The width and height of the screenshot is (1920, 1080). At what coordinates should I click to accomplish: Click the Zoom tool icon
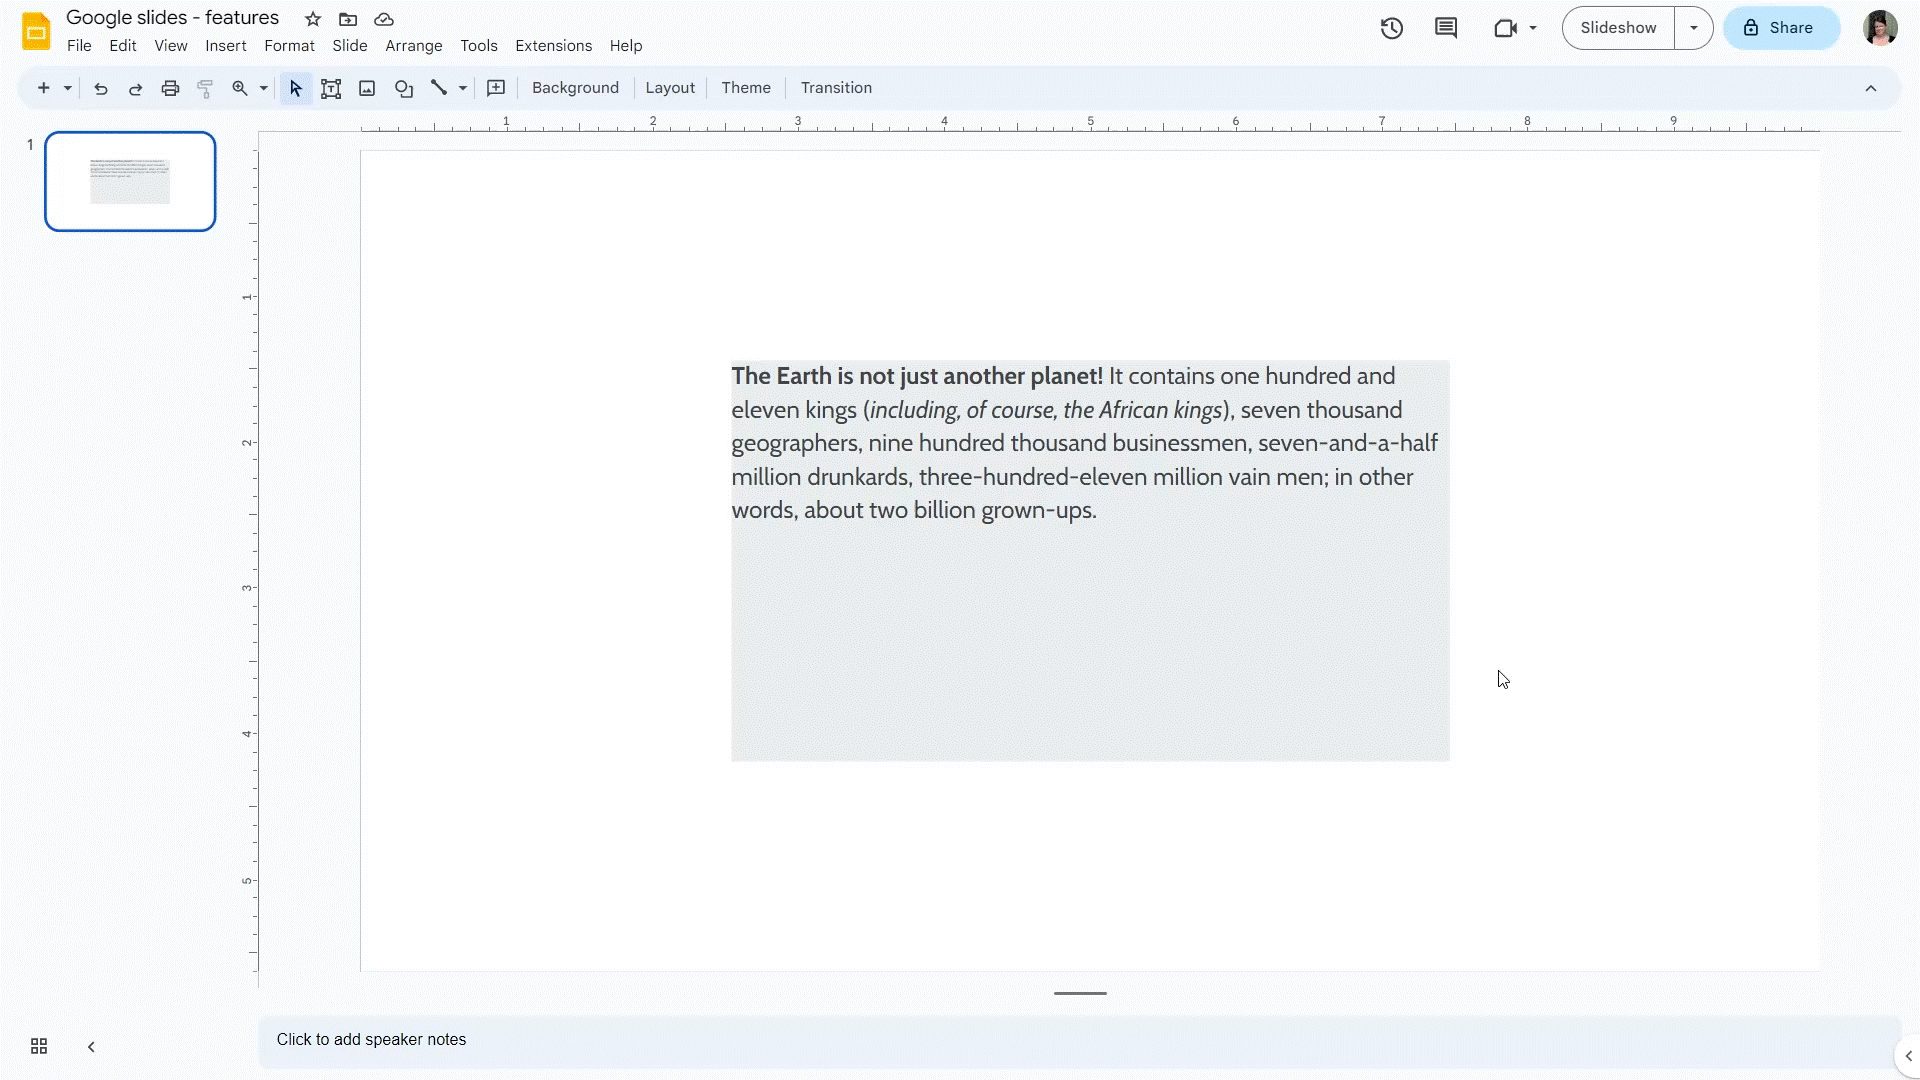coord(240,87)
